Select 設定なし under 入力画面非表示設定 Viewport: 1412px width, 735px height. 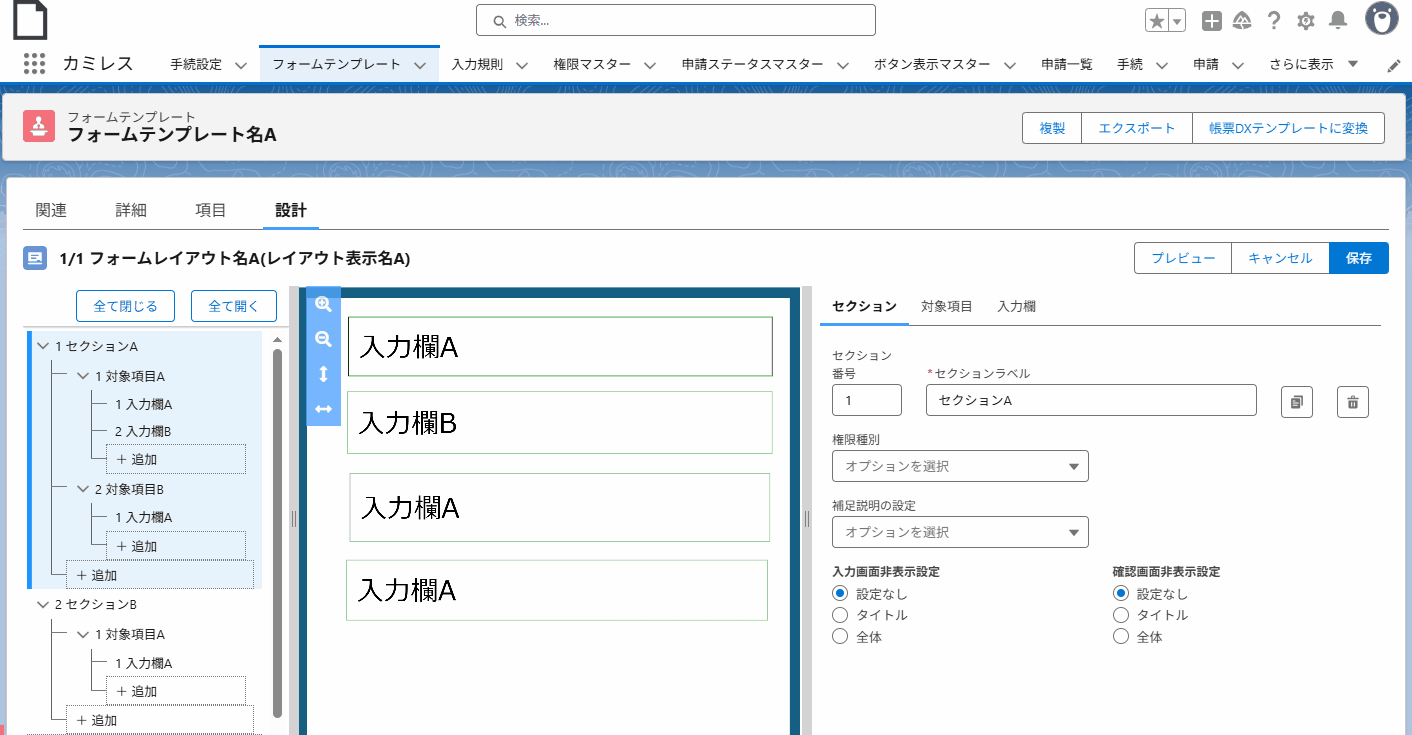840,594
